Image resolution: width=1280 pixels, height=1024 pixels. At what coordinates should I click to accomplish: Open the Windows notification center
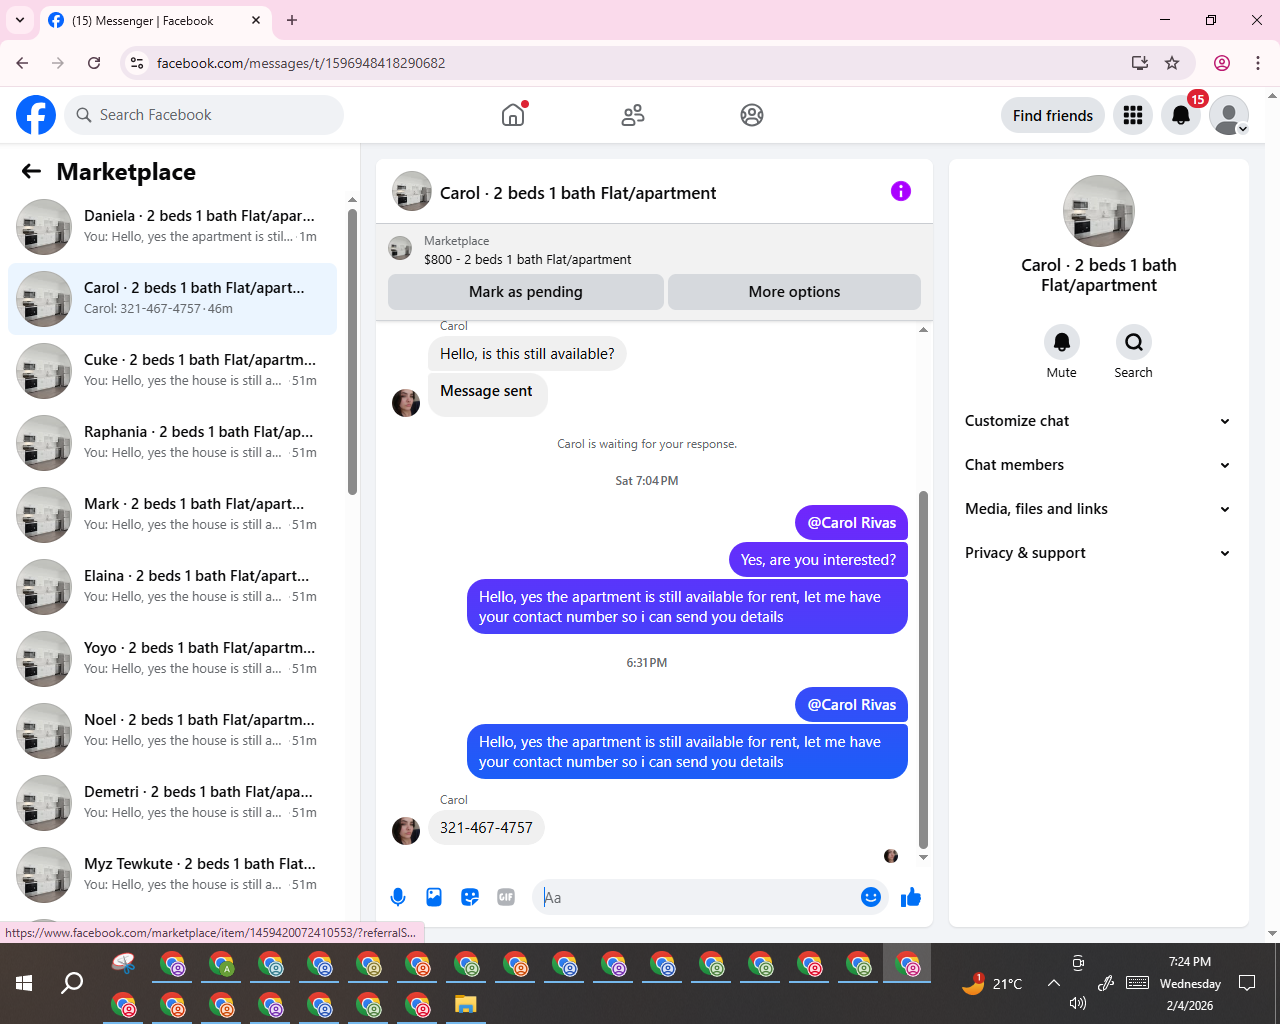1247,983
